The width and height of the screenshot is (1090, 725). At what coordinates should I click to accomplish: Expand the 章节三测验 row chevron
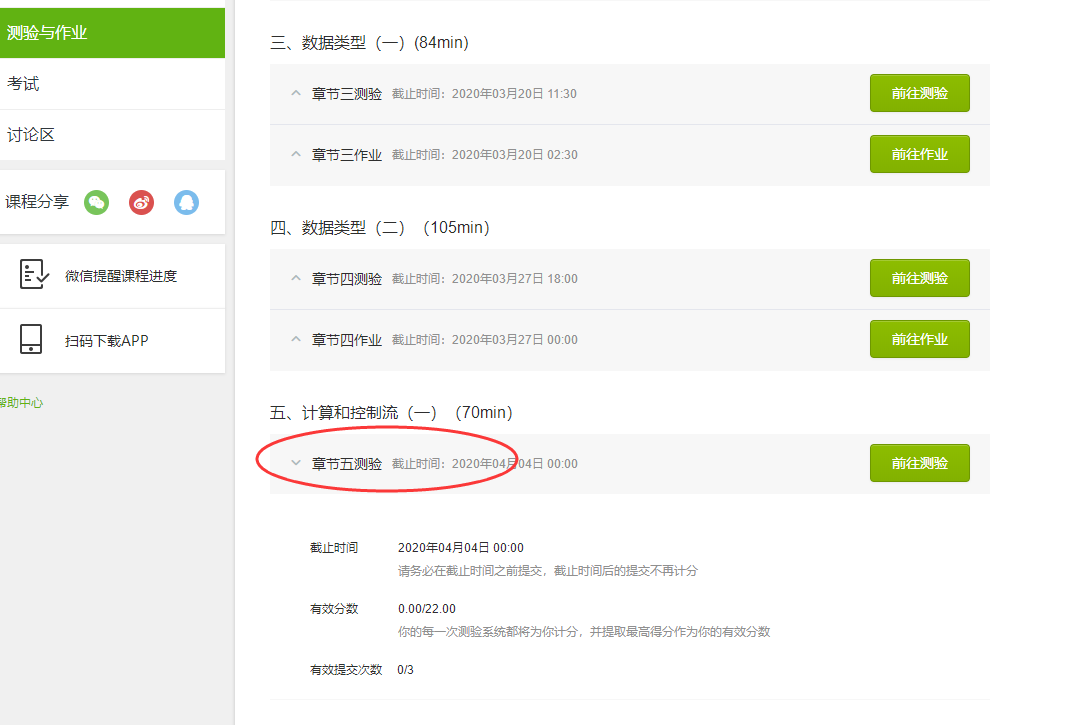tap(295, 94)
